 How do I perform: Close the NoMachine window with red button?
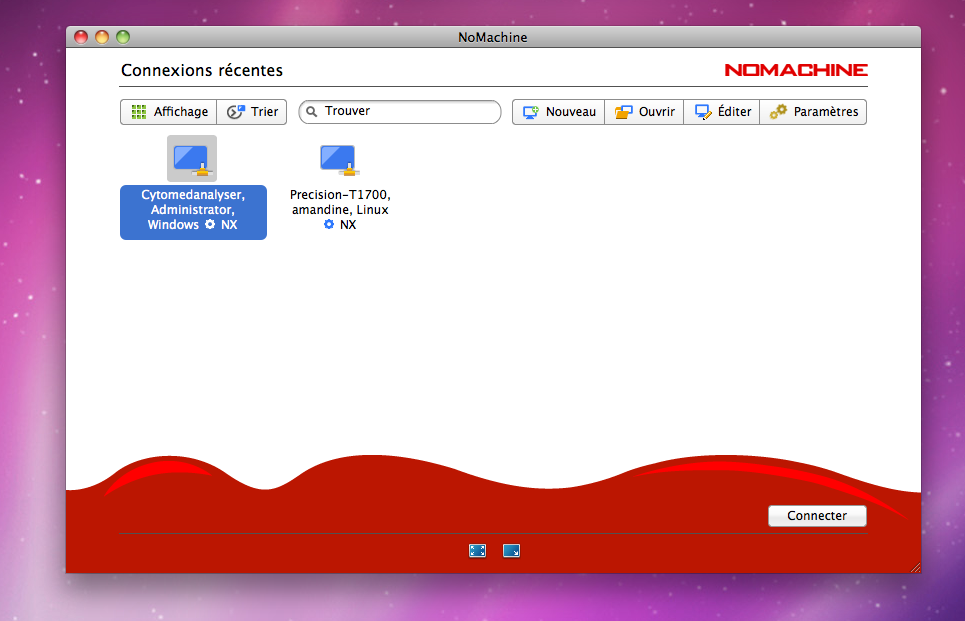click(81, 37)
